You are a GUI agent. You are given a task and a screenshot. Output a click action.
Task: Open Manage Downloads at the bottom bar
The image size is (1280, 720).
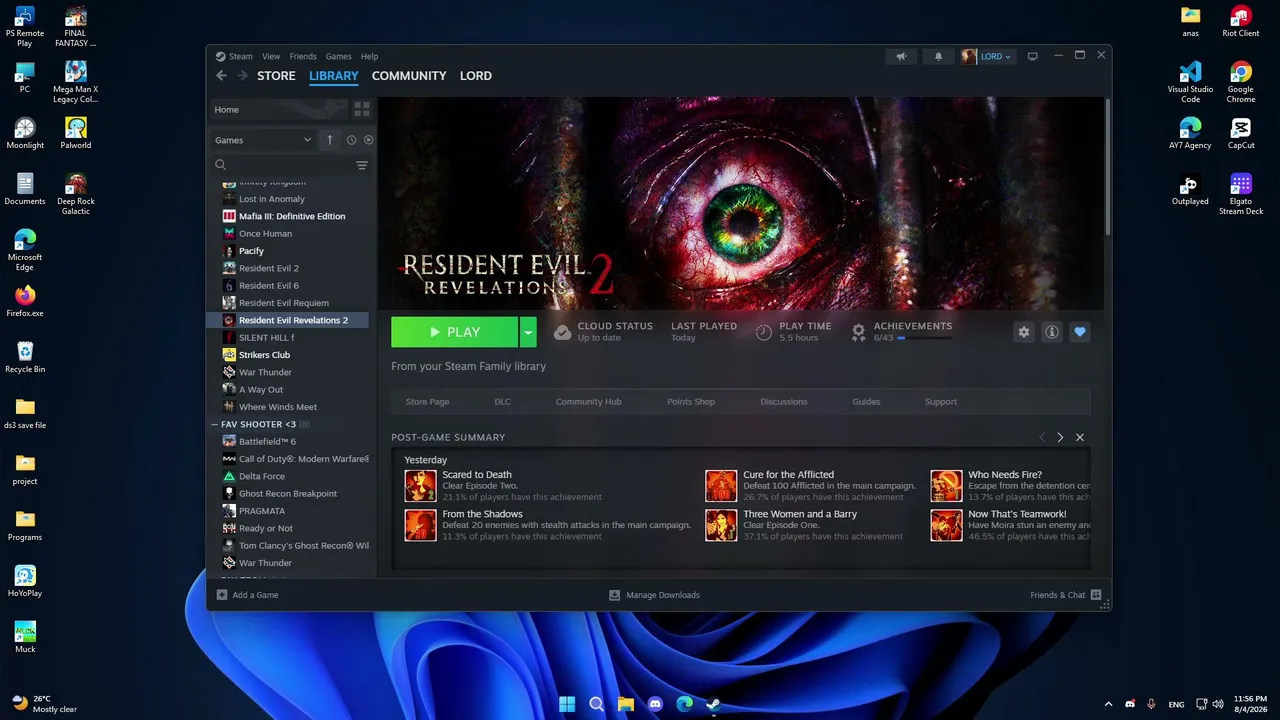click(x=655, y=595)
